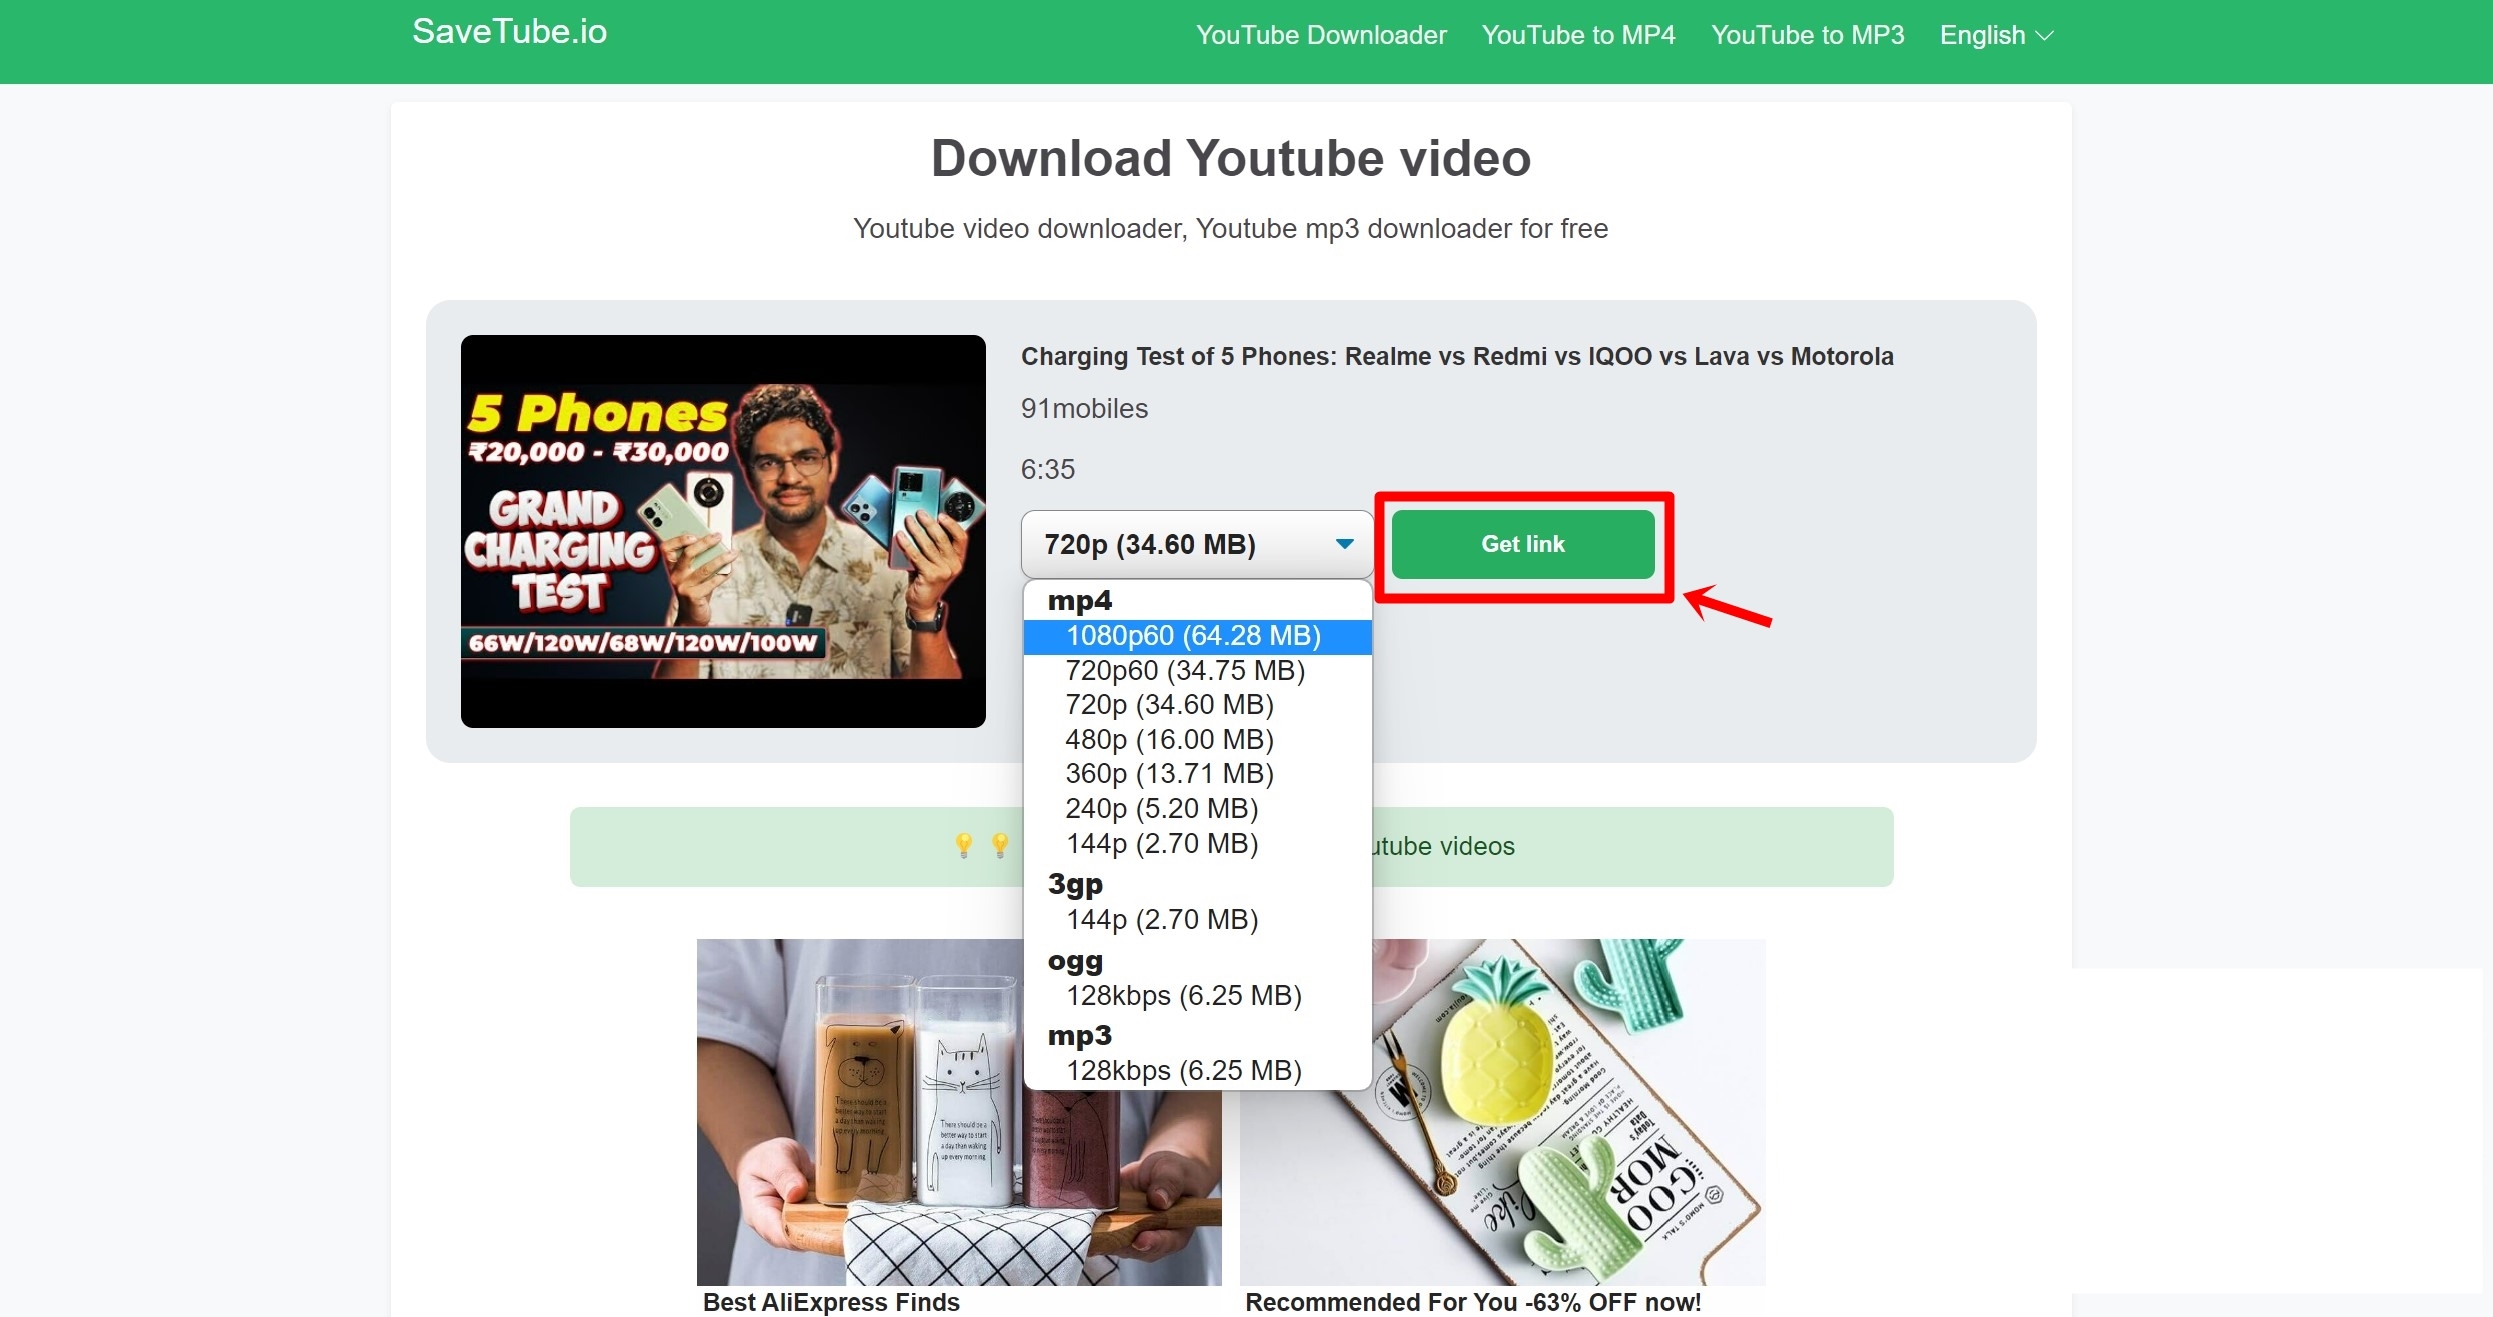
Task: Choose the 3gp 144p format
Action: pyautogui.click(x=1161, y=918)
